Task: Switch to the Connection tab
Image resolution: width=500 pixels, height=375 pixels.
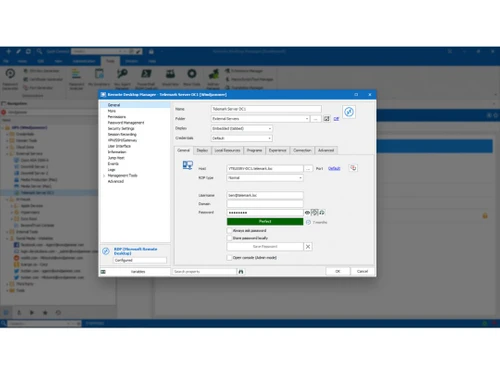Action: click(302, 150)
